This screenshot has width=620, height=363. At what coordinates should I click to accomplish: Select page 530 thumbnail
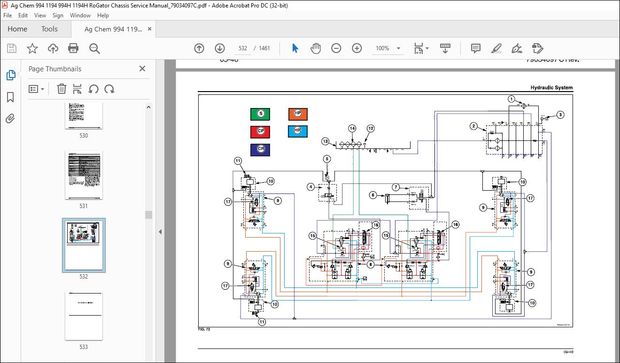83,116
